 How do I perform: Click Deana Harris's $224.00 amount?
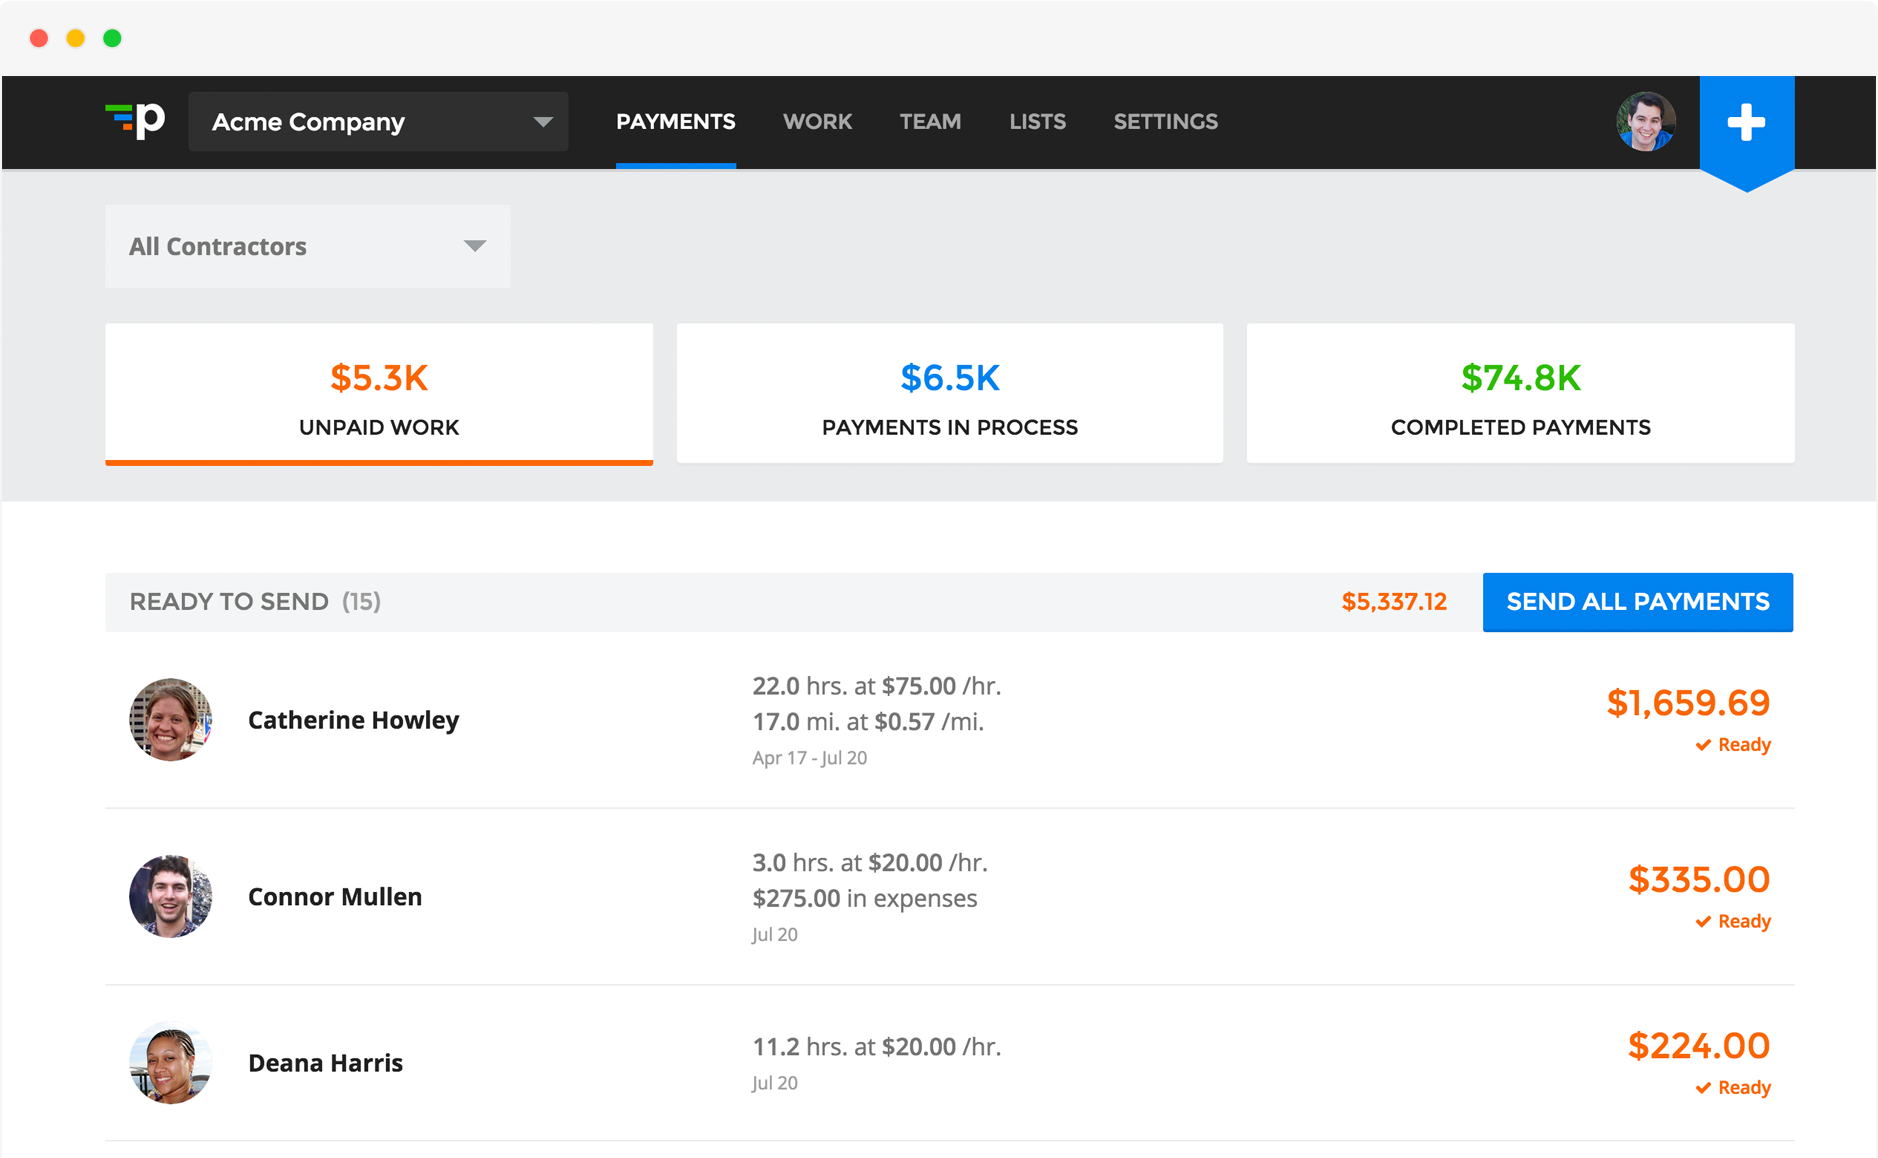[1699, 1046]
